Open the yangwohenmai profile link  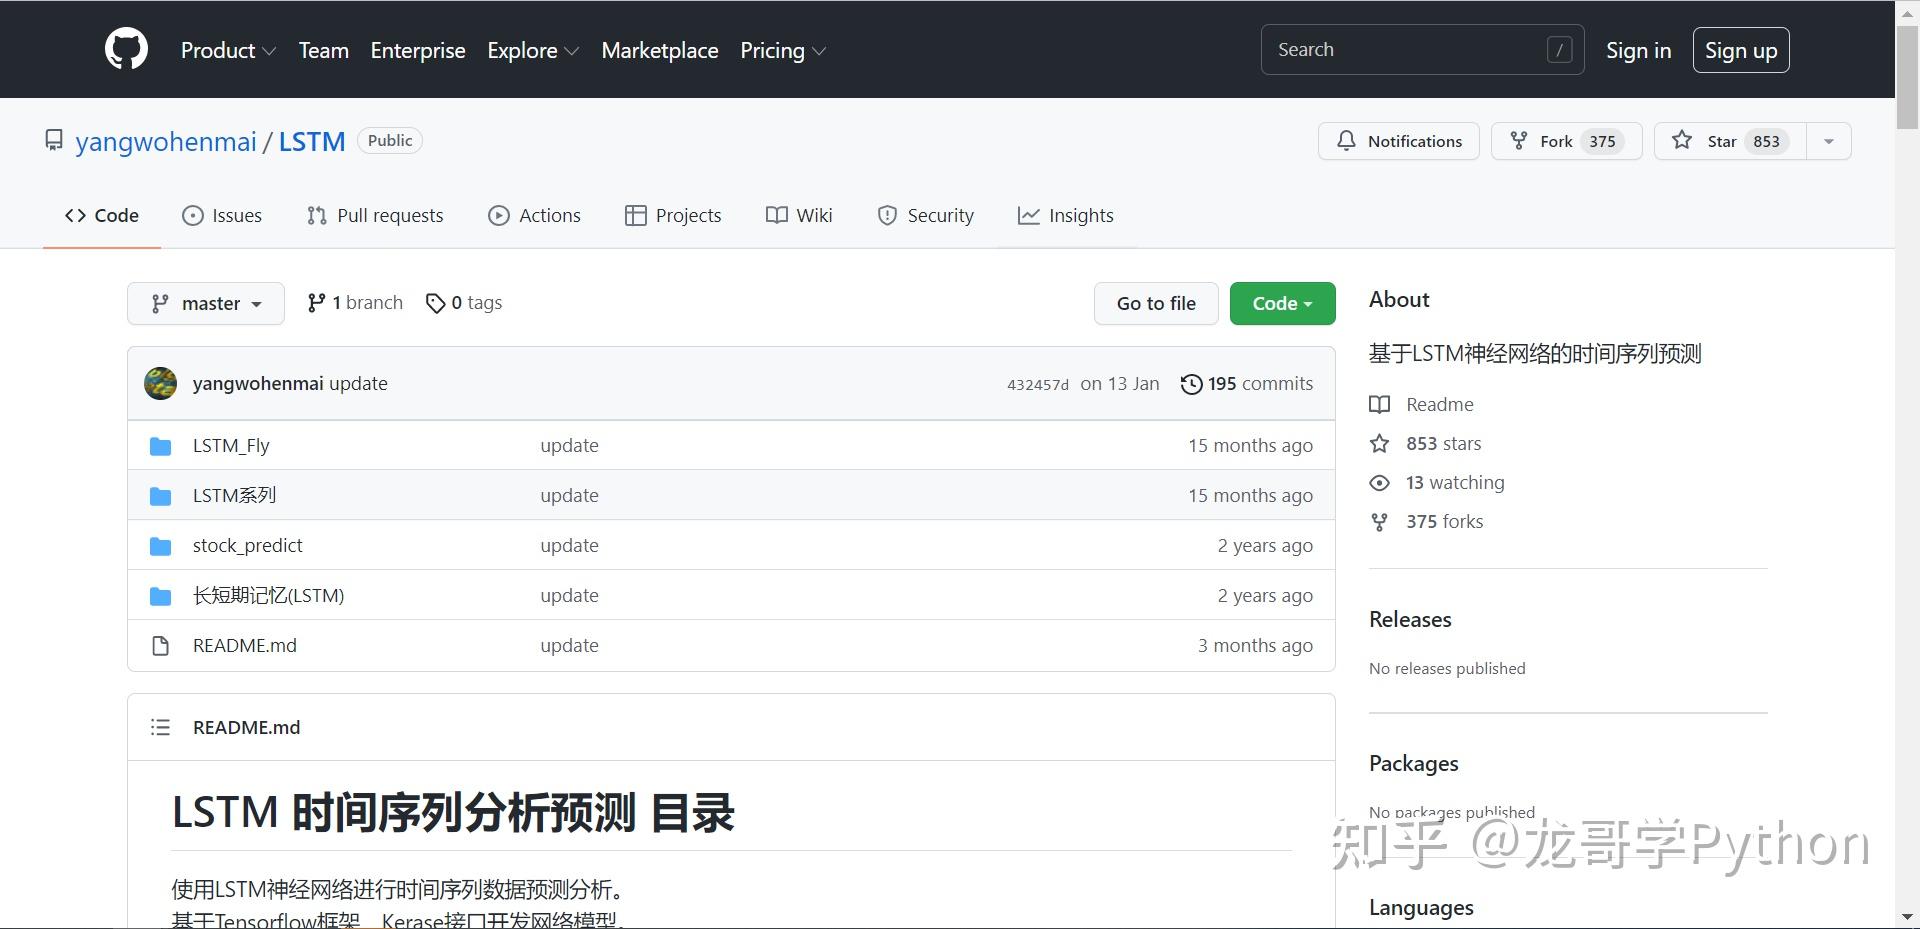[166, 142]
